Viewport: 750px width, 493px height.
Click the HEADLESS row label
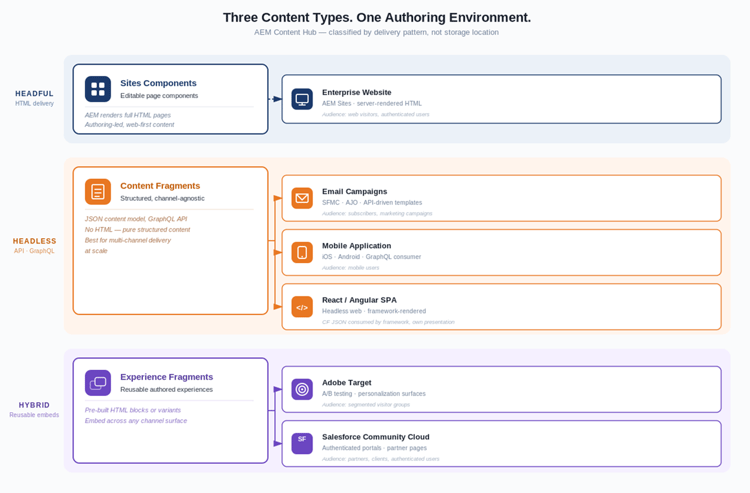click(x=34, y=241)
